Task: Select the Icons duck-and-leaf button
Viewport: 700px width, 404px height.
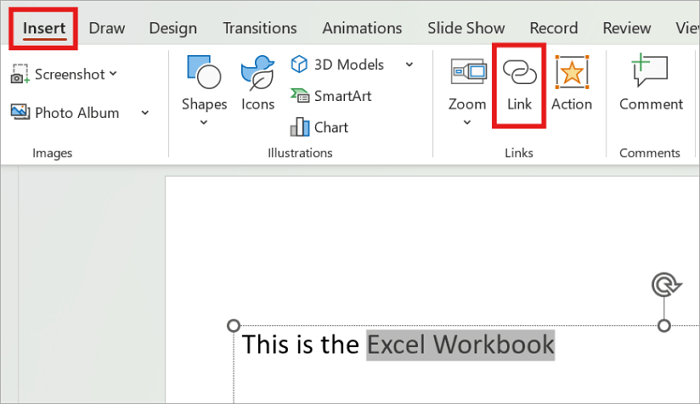Action: click(258, 73)
